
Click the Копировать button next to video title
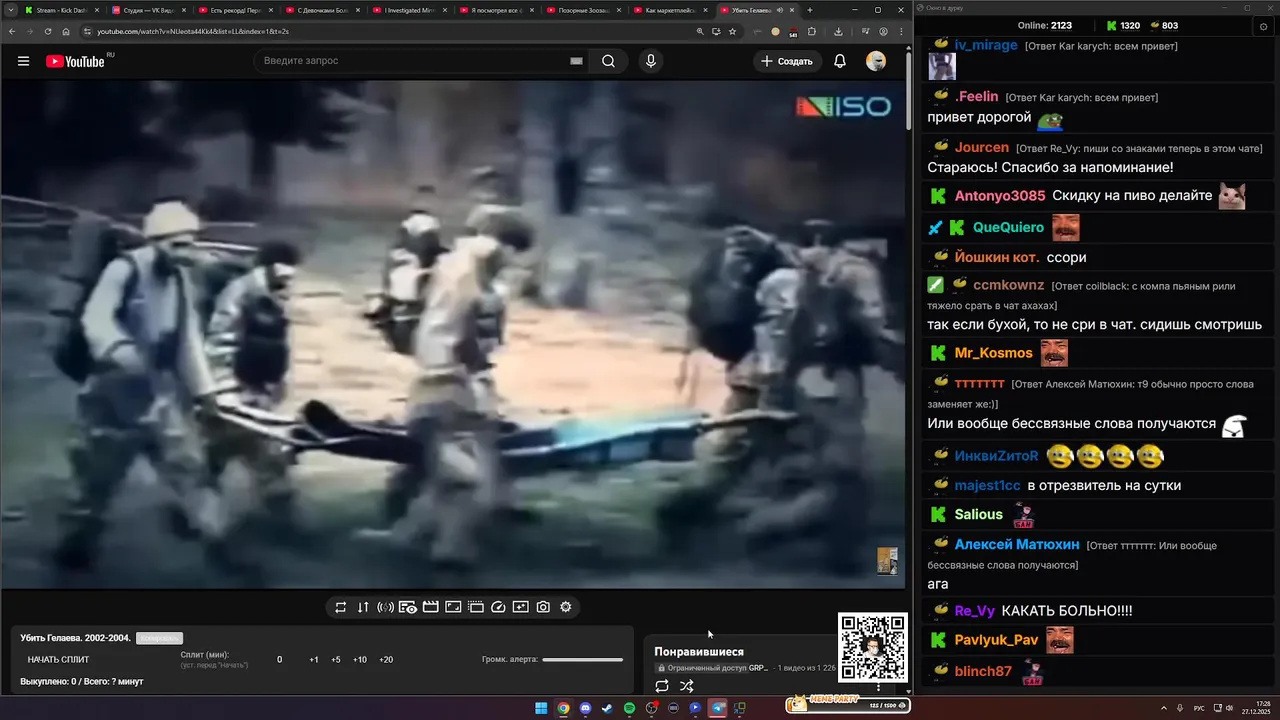coord(159,638)
